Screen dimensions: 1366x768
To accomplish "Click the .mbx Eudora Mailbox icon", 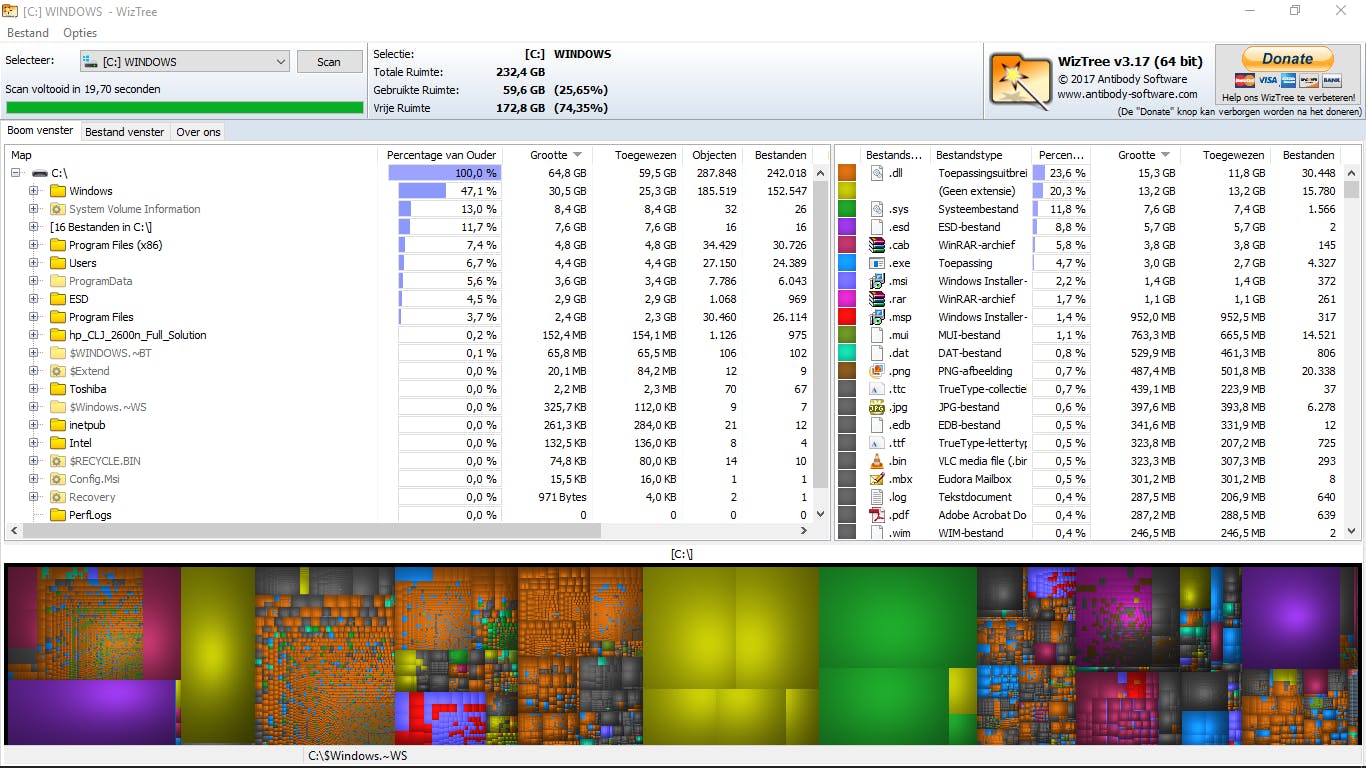I will click(x=877, y=479).
